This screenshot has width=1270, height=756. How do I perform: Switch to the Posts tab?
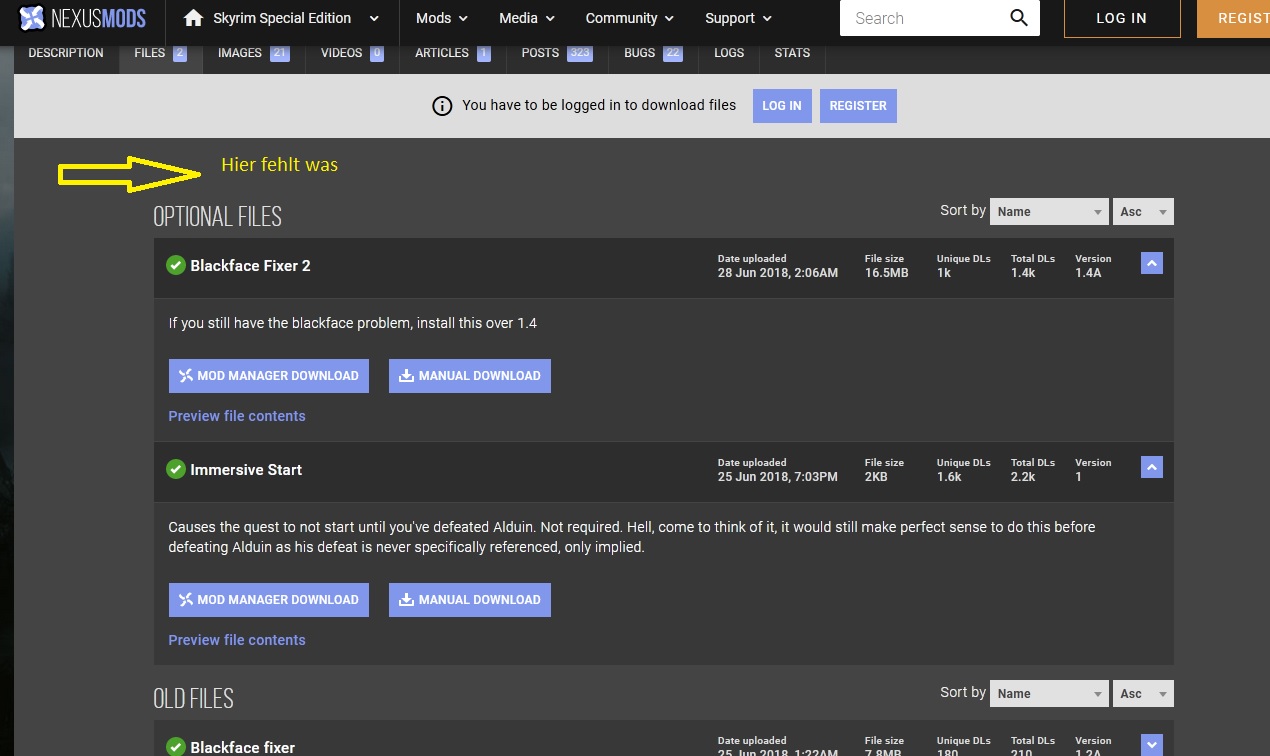pyautogui.click(x=556, y=53)
